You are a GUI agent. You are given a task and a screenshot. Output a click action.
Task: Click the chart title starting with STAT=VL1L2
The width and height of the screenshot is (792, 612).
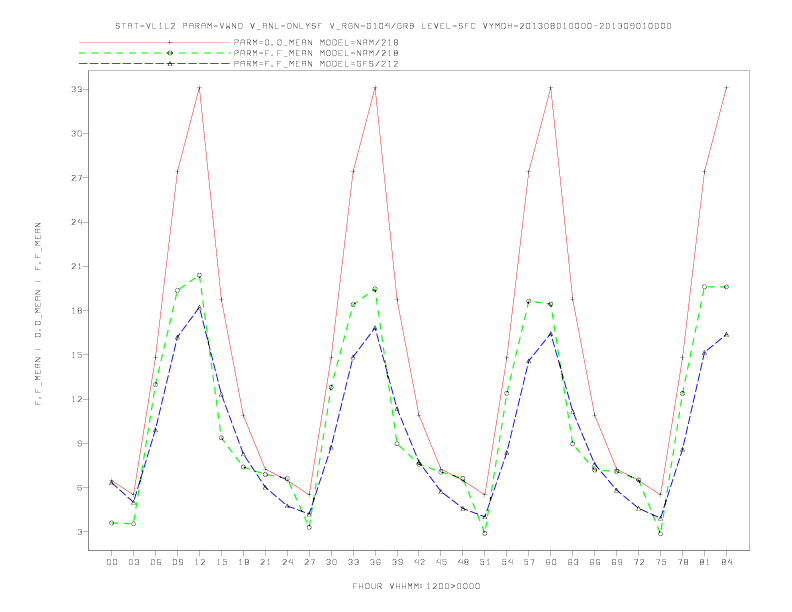coord(393,26)
